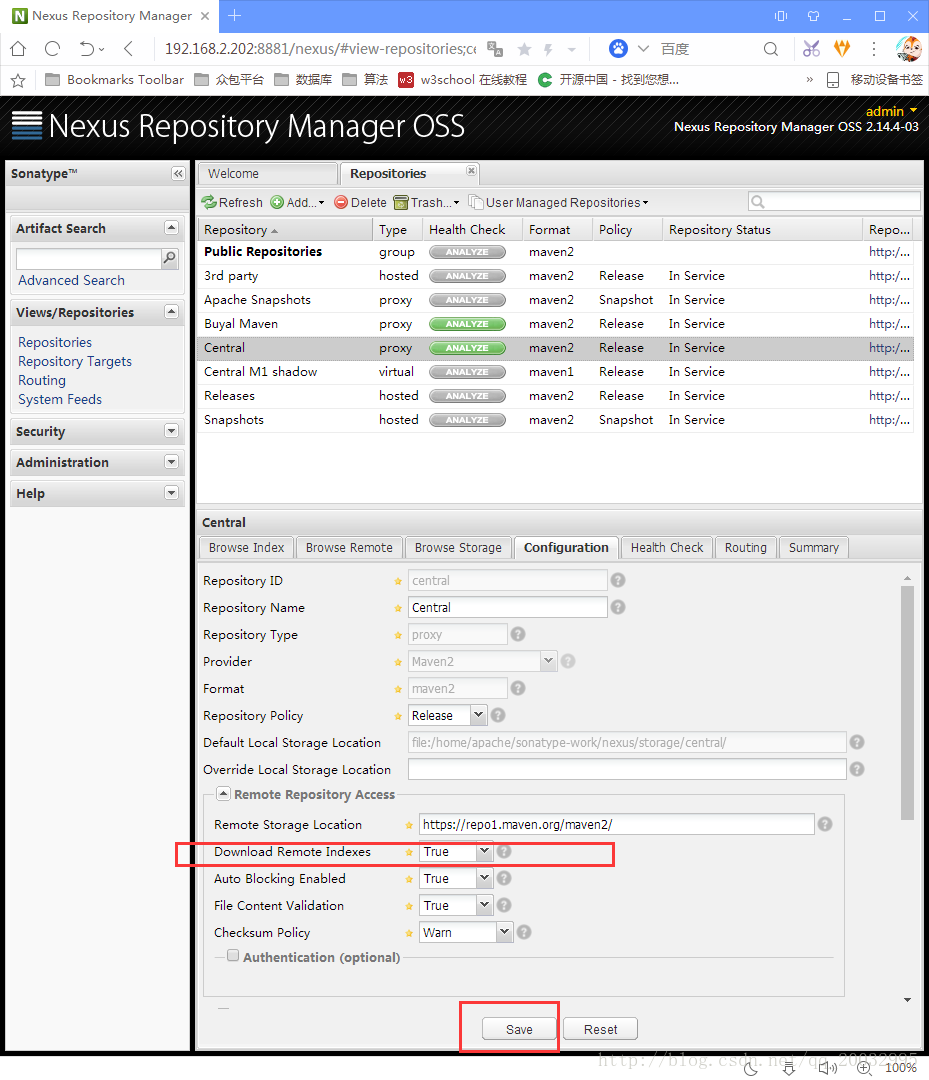Switch to the Browse Remote tab
Image resolution: width=929 pixels, height=1080 pixels.
pos(349,548)
